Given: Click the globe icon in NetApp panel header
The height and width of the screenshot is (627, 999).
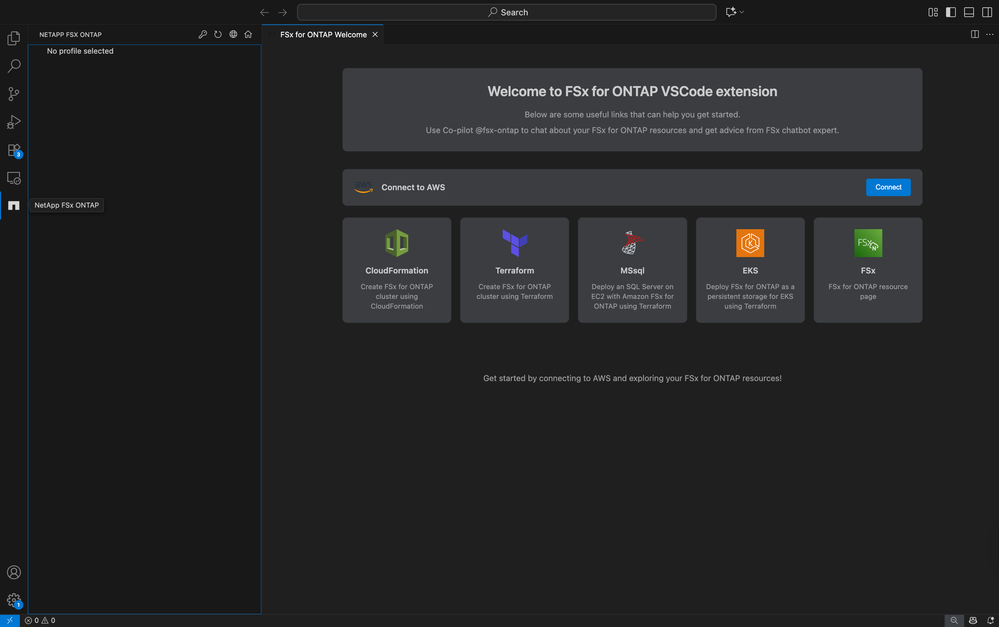Looking at the screenshot, I should pos(233,34).
